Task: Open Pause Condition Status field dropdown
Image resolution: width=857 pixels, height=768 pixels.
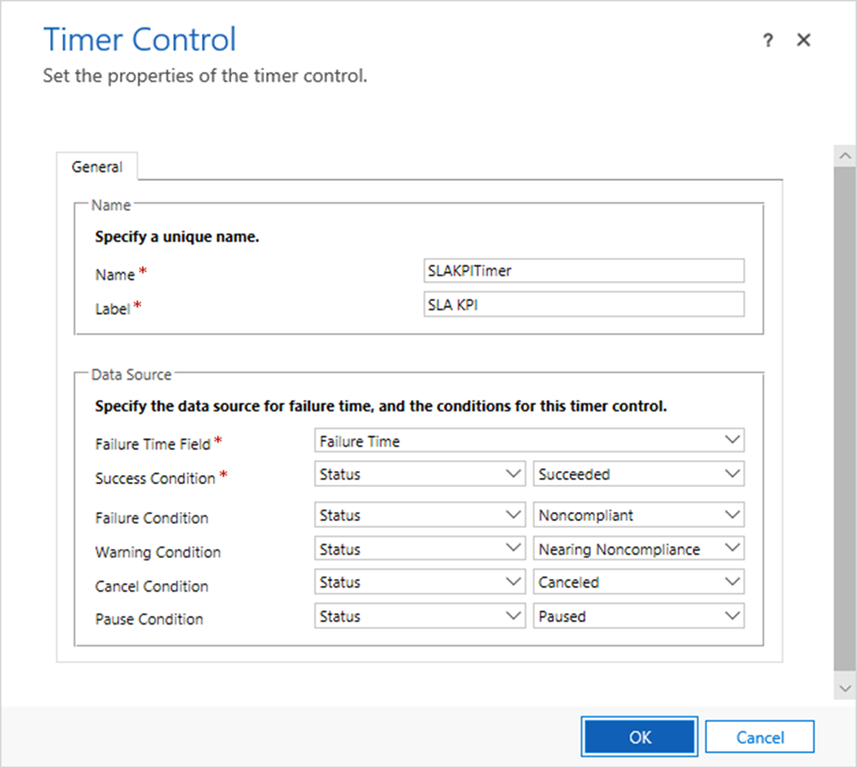Action: 419,617
